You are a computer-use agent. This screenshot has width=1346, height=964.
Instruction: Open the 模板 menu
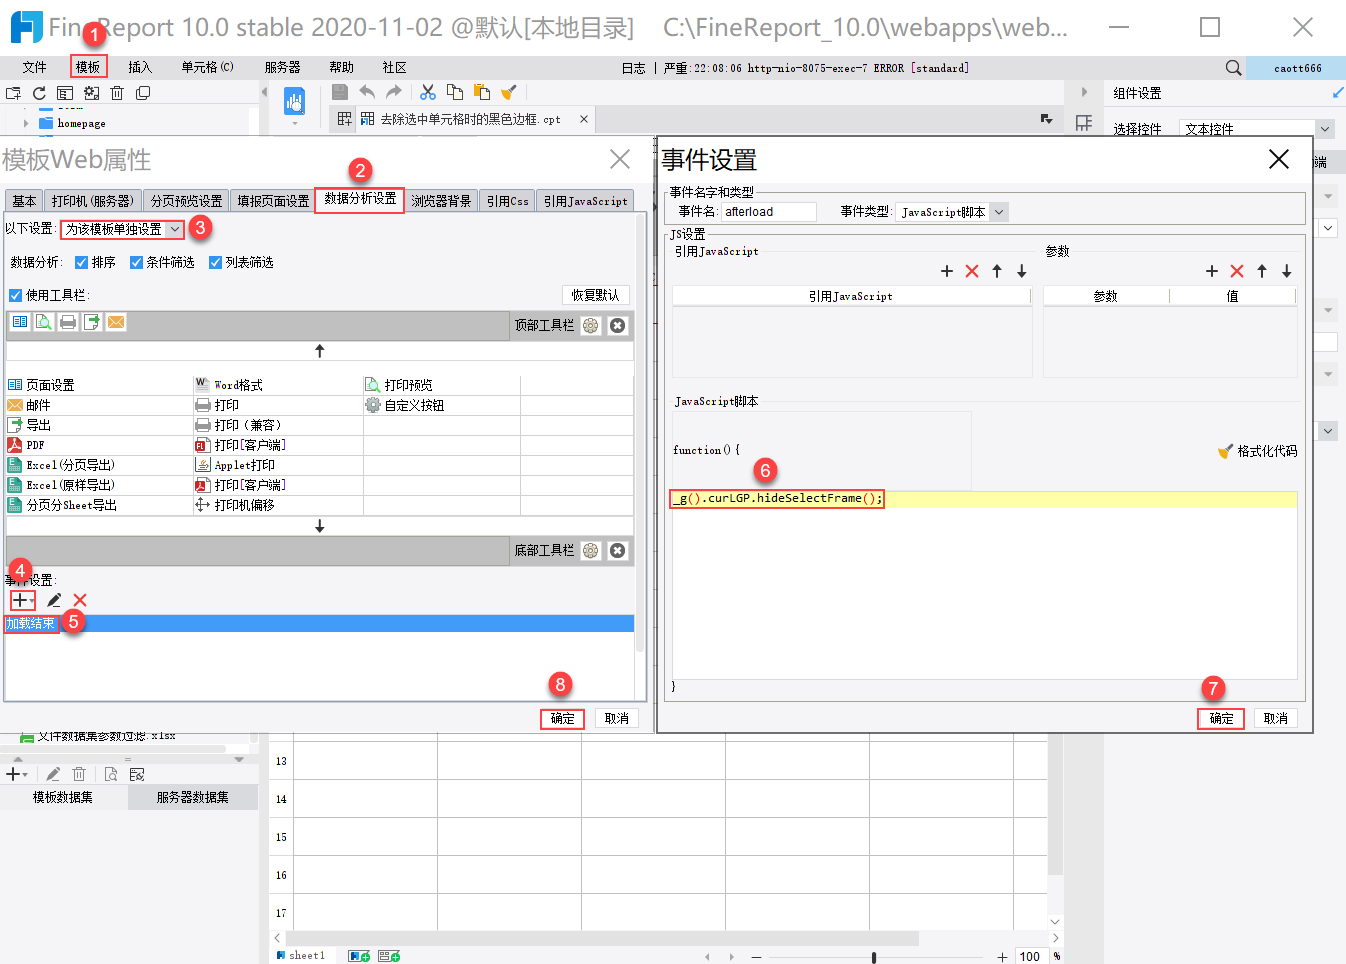(x=88, y=67)
